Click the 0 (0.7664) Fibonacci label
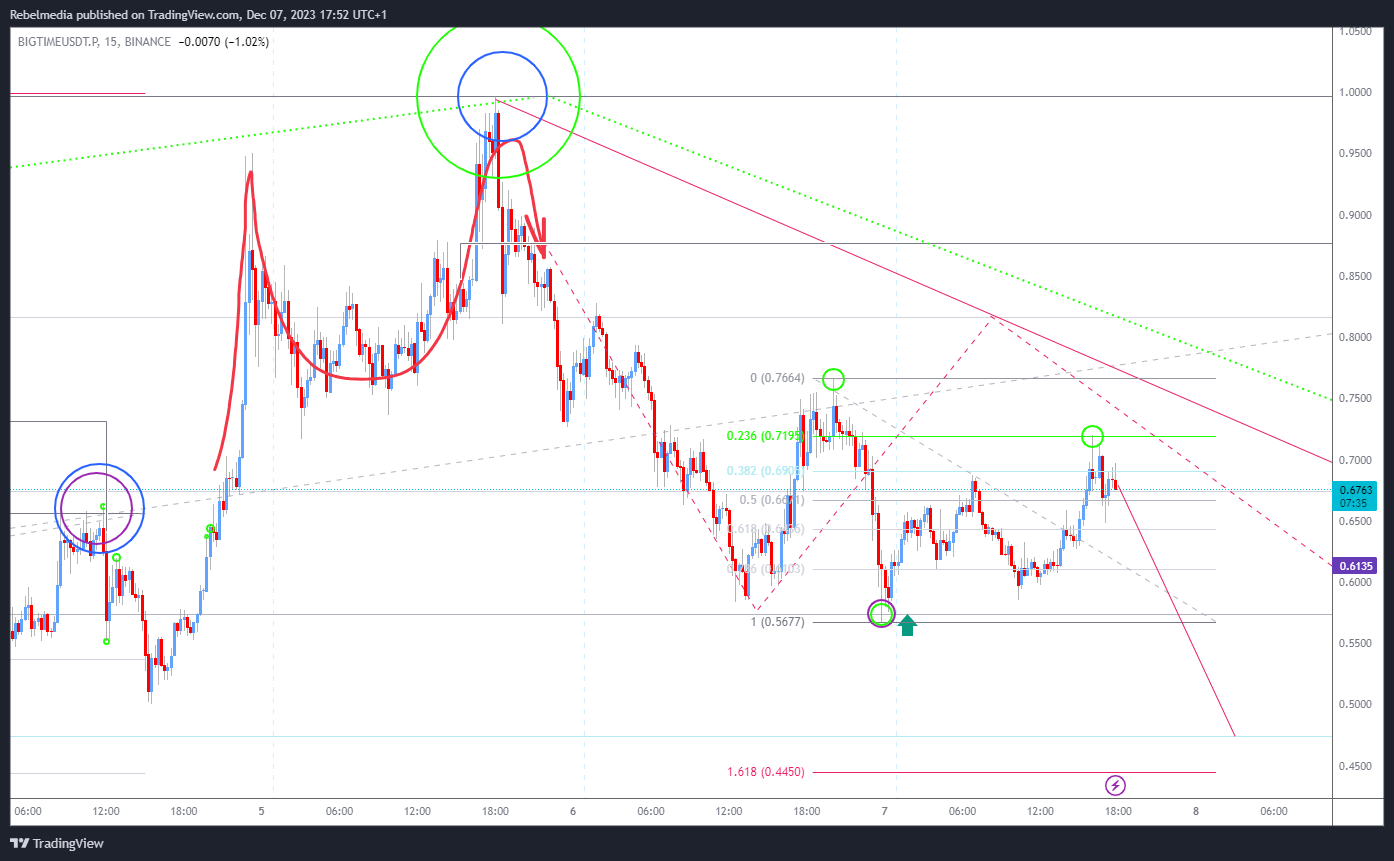 (x=777, y=378)
